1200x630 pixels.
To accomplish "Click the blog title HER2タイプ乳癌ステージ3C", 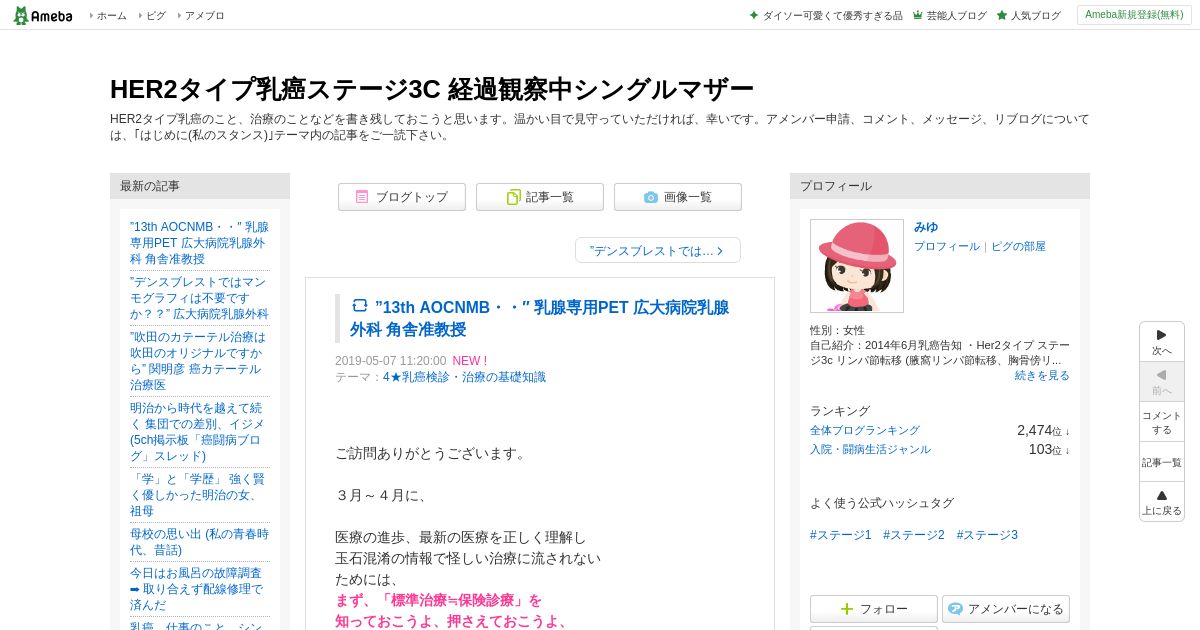I will [432, 89].
